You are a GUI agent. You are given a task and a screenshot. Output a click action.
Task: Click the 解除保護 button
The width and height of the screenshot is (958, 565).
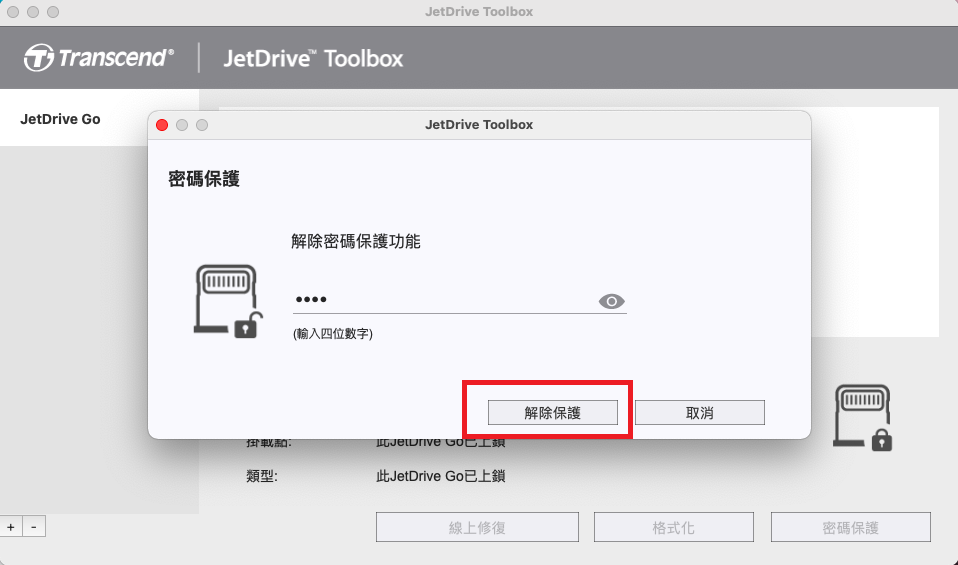coord(552,413)
